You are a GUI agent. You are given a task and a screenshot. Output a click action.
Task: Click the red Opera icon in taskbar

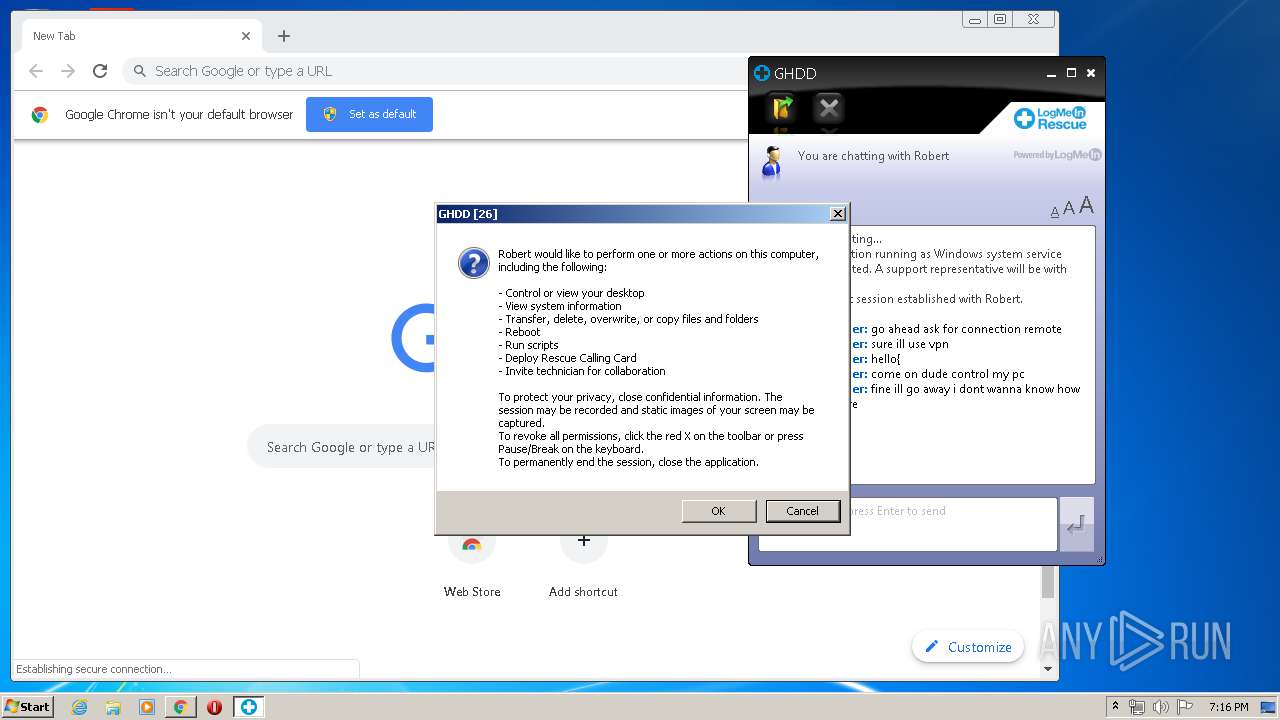pyautogui.click(x=214, y=707)
